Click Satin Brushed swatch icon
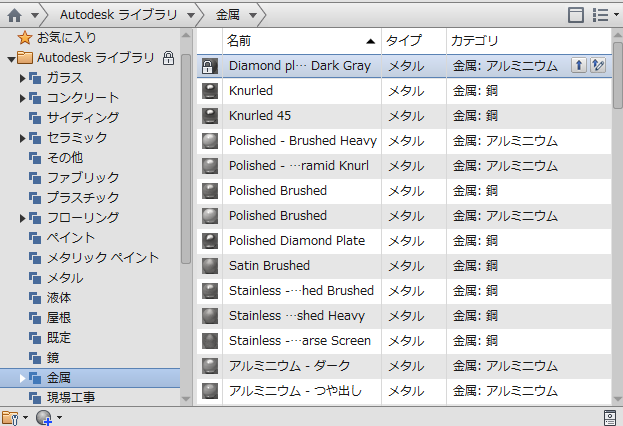 point(210,266)
